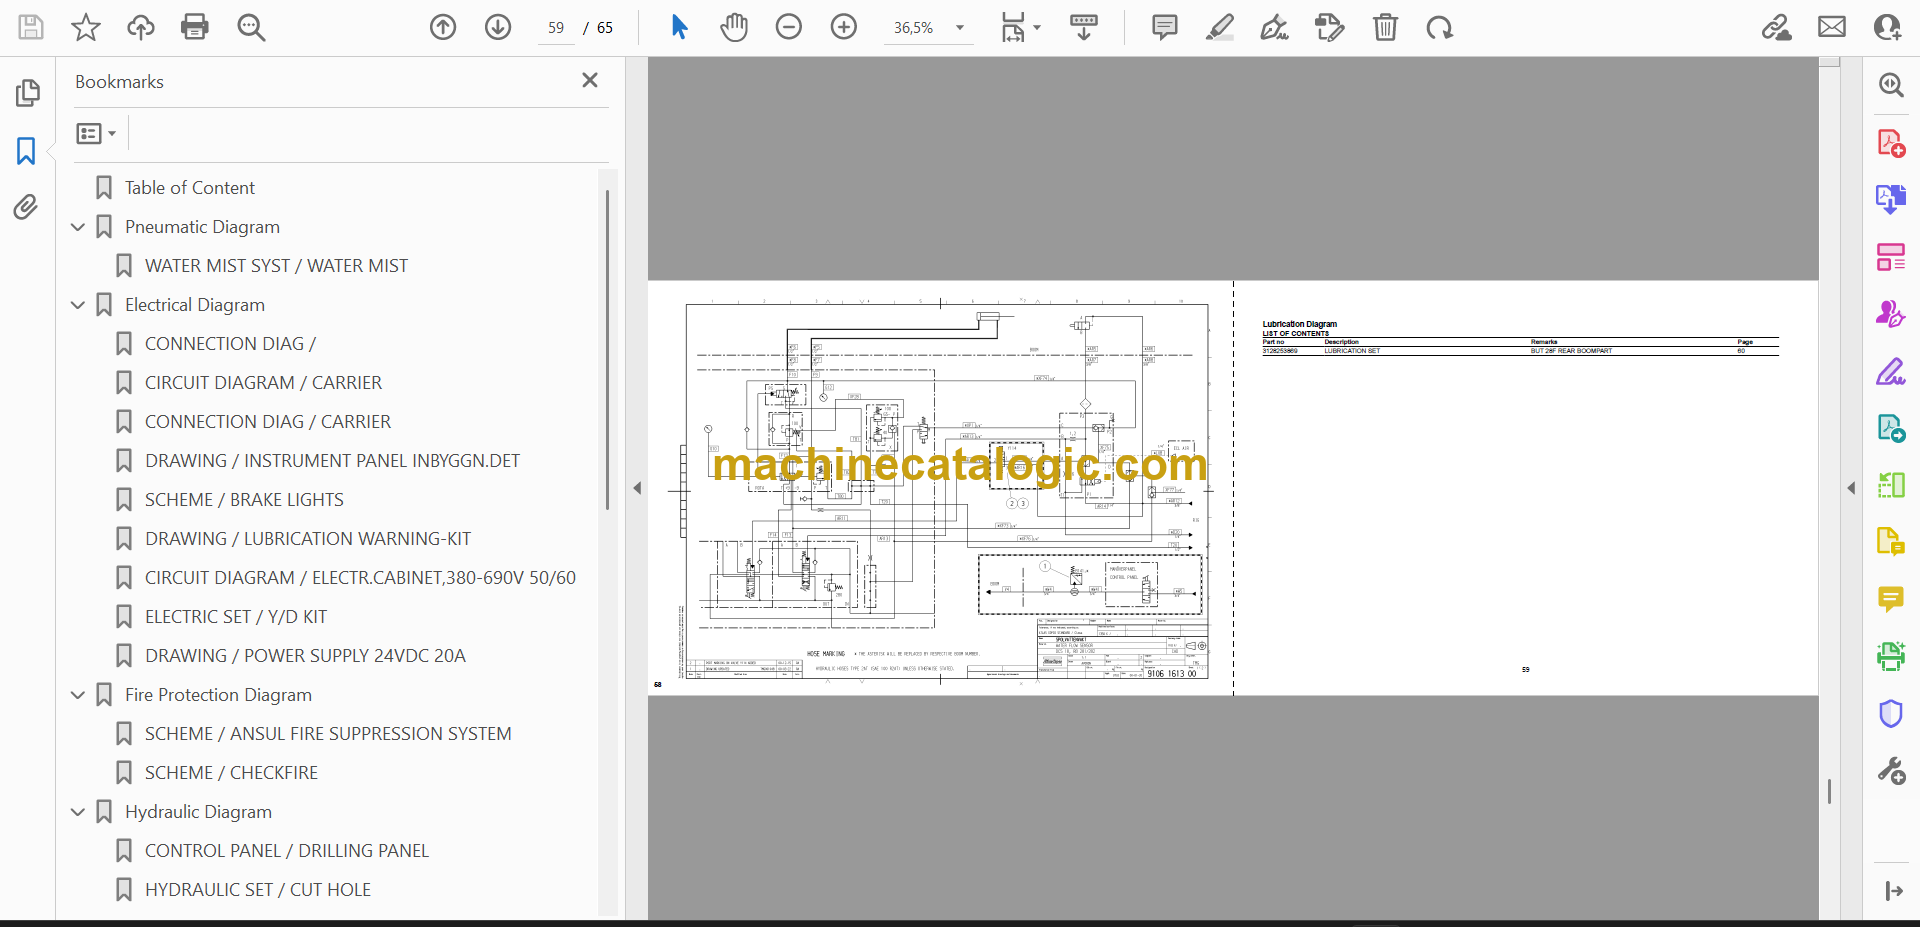Open SCHEME / CHECKFIRE bookmark
This screenshot has width=1920, height=927.
pos(231,773)
